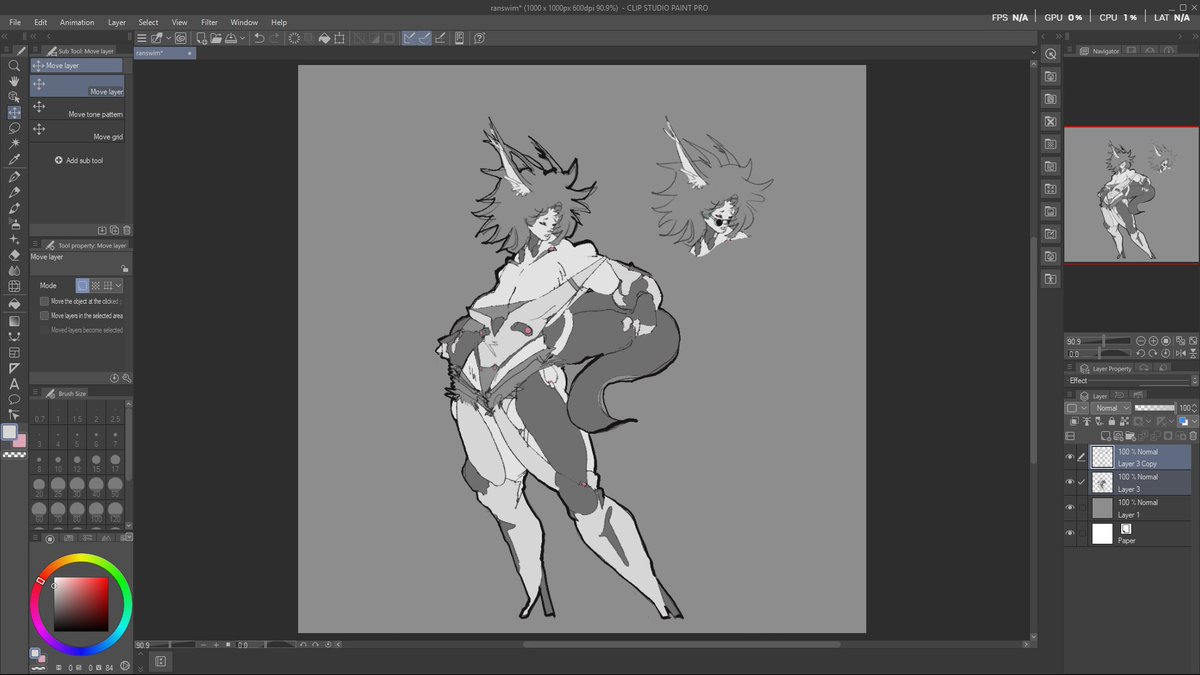This screenshot has height=675, width=1200.
Task: Click Delete layer trash icon
Action: click(1193, 436)
